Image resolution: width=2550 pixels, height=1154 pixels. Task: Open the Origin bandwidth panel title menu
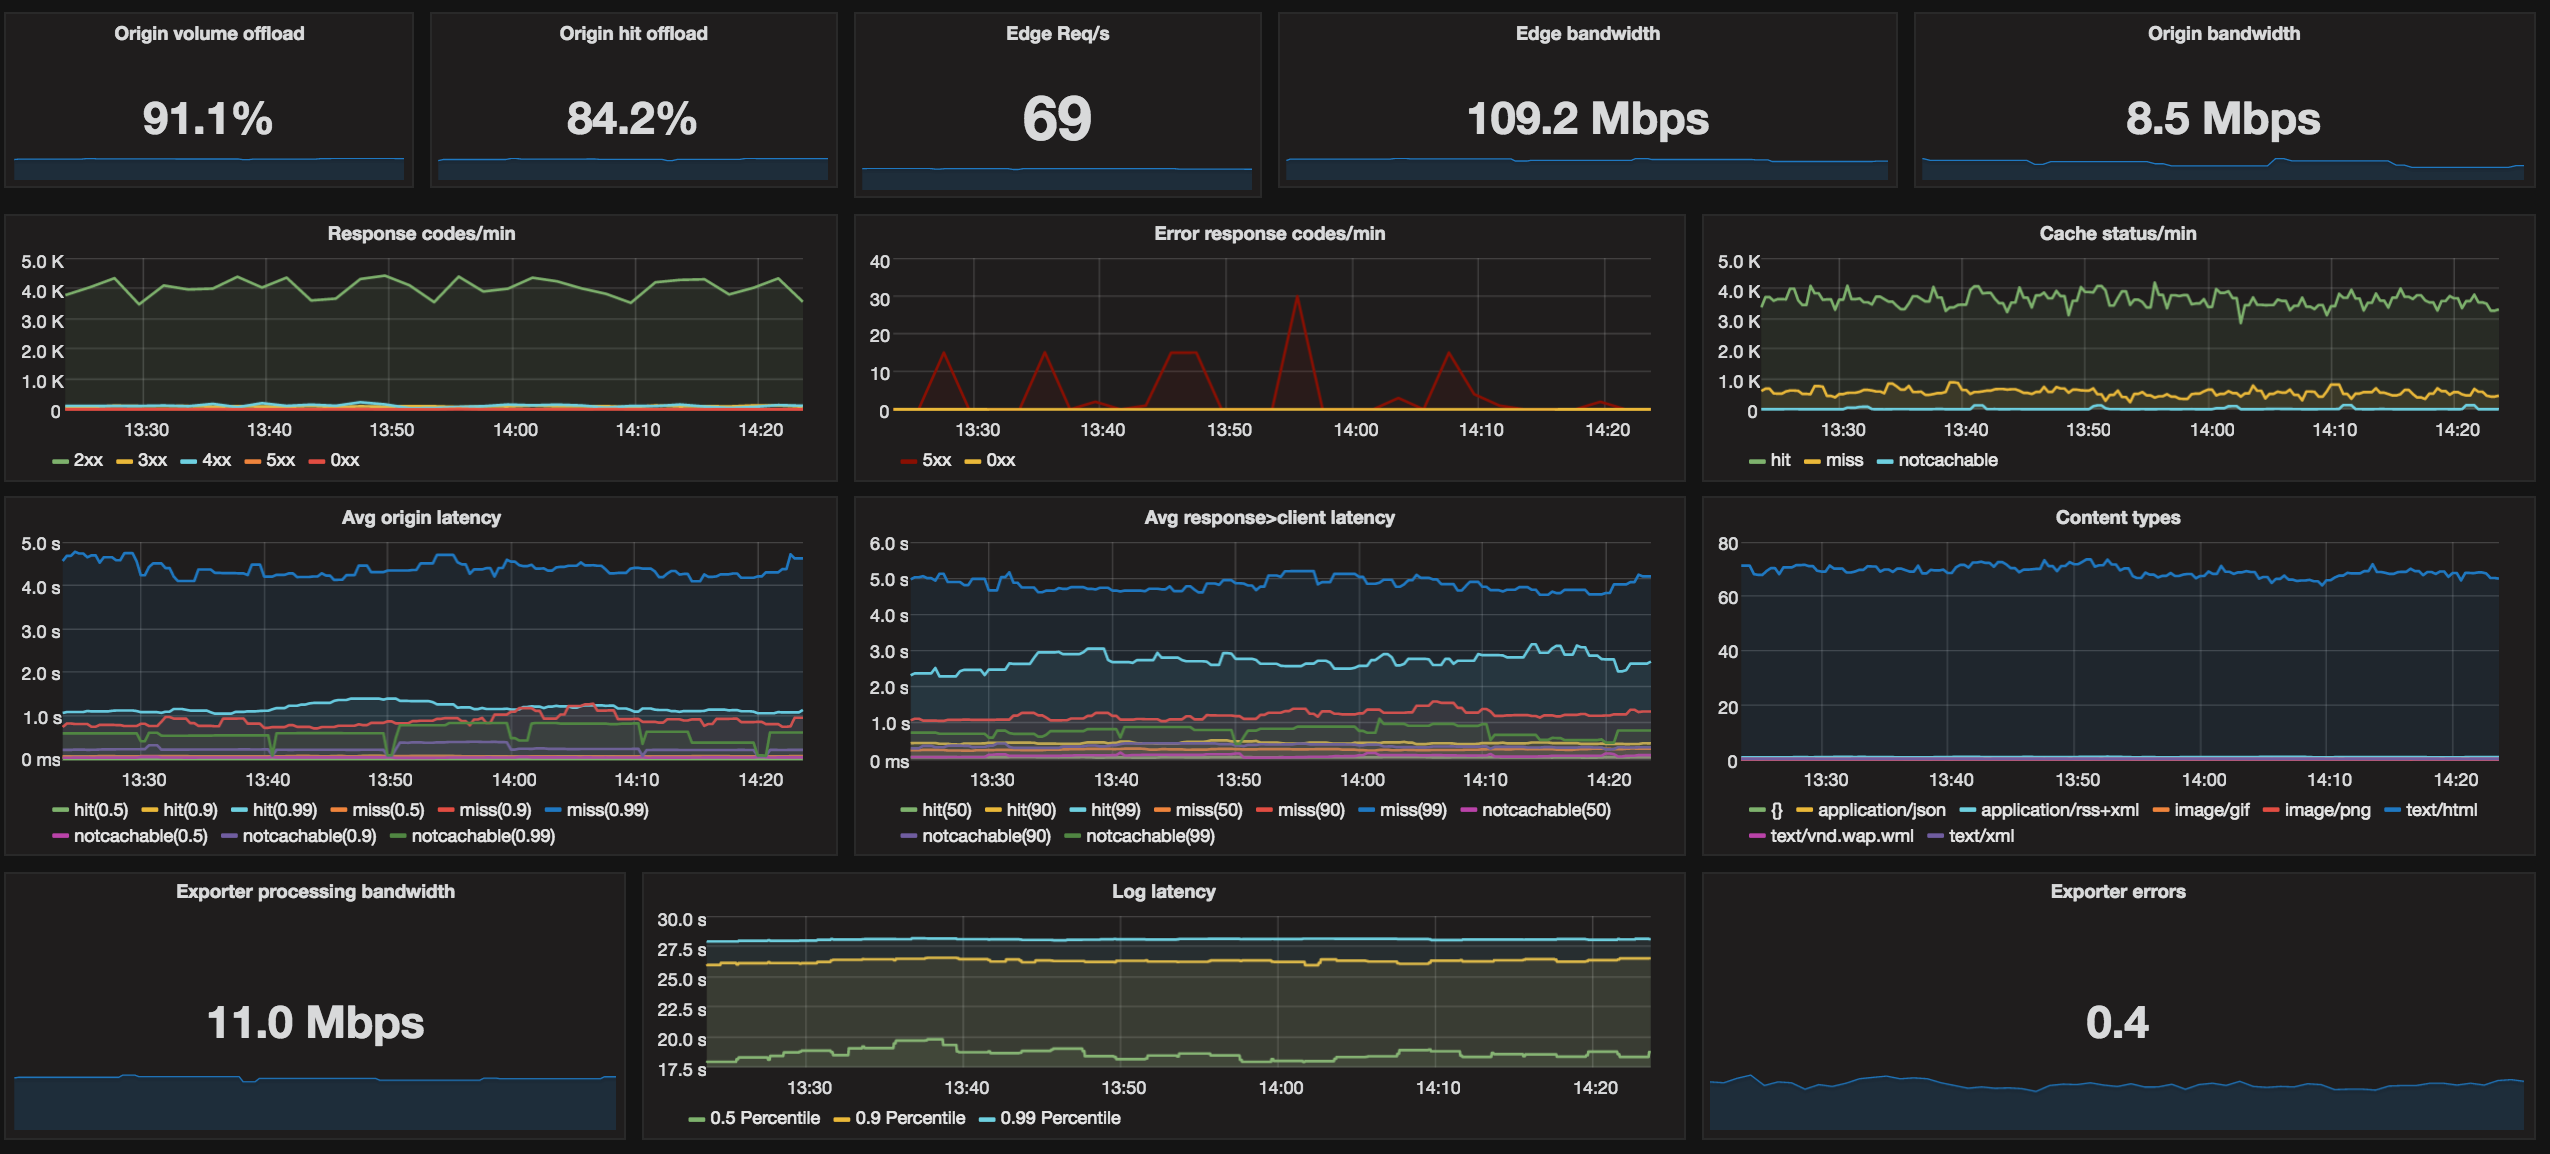pos(2223,33)
